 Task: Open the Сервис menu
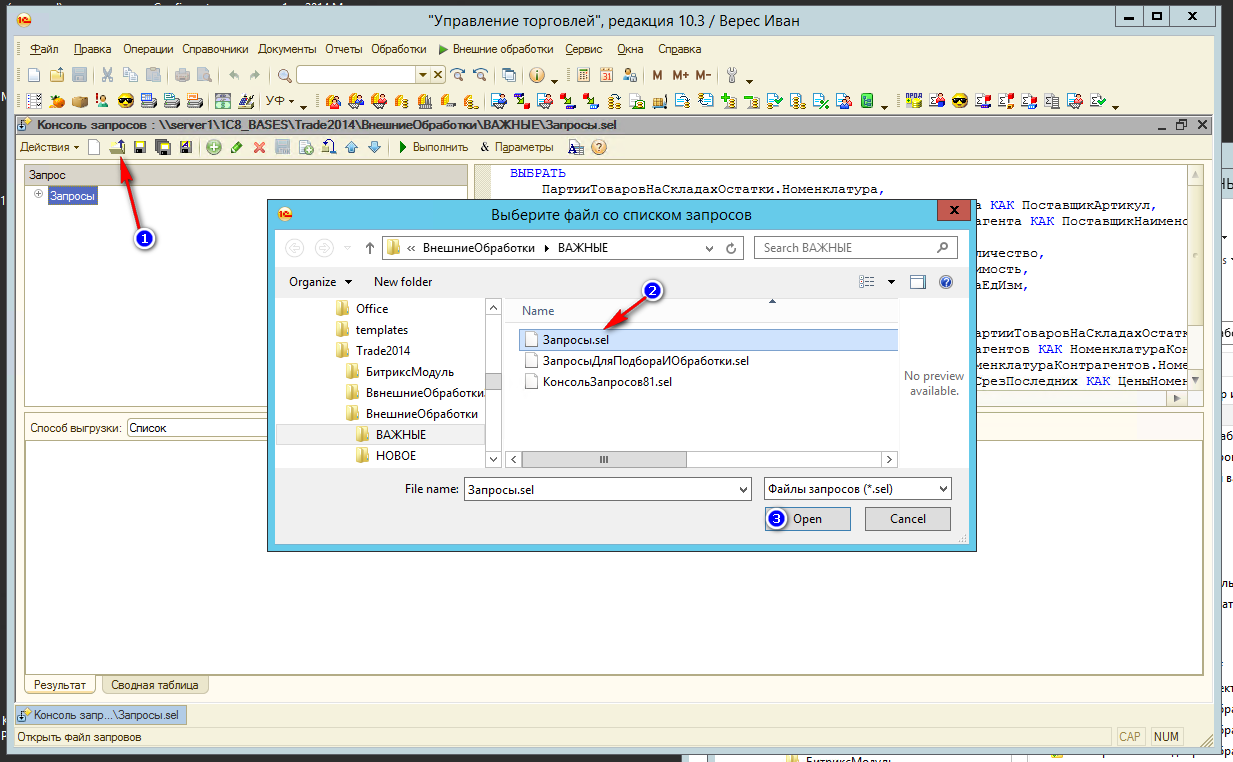pos(584,49)
